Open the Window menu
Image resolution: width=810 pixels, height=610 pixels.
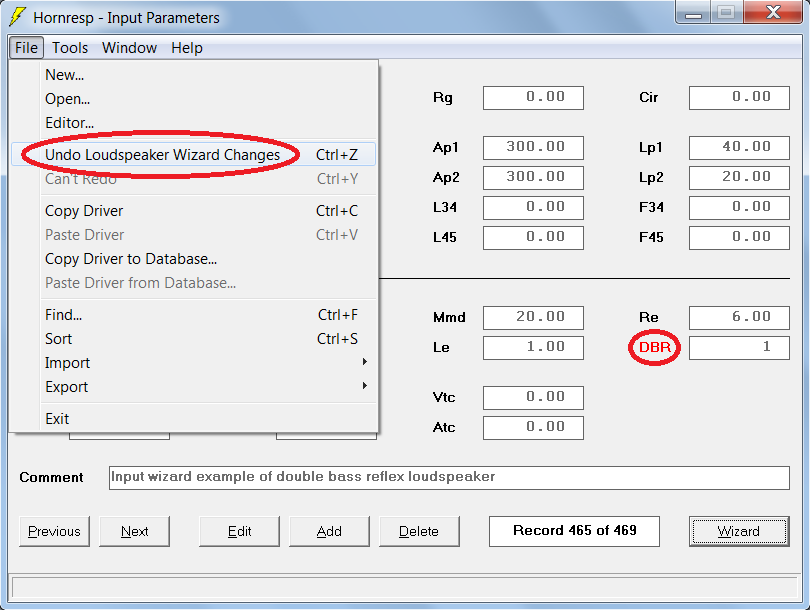(x=129, y=48)
